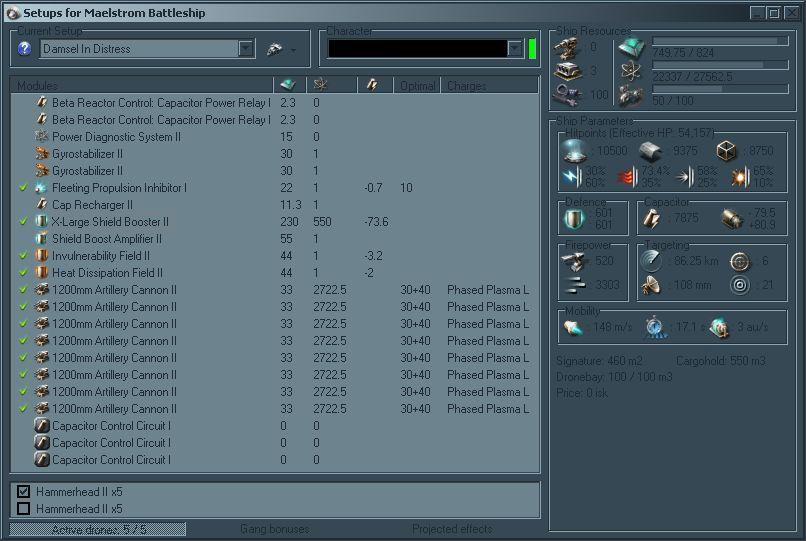The width and height of the screenshot is (806, 541).
Task: Click the scan resolution dish icon
Action: (x=651, y=285)
